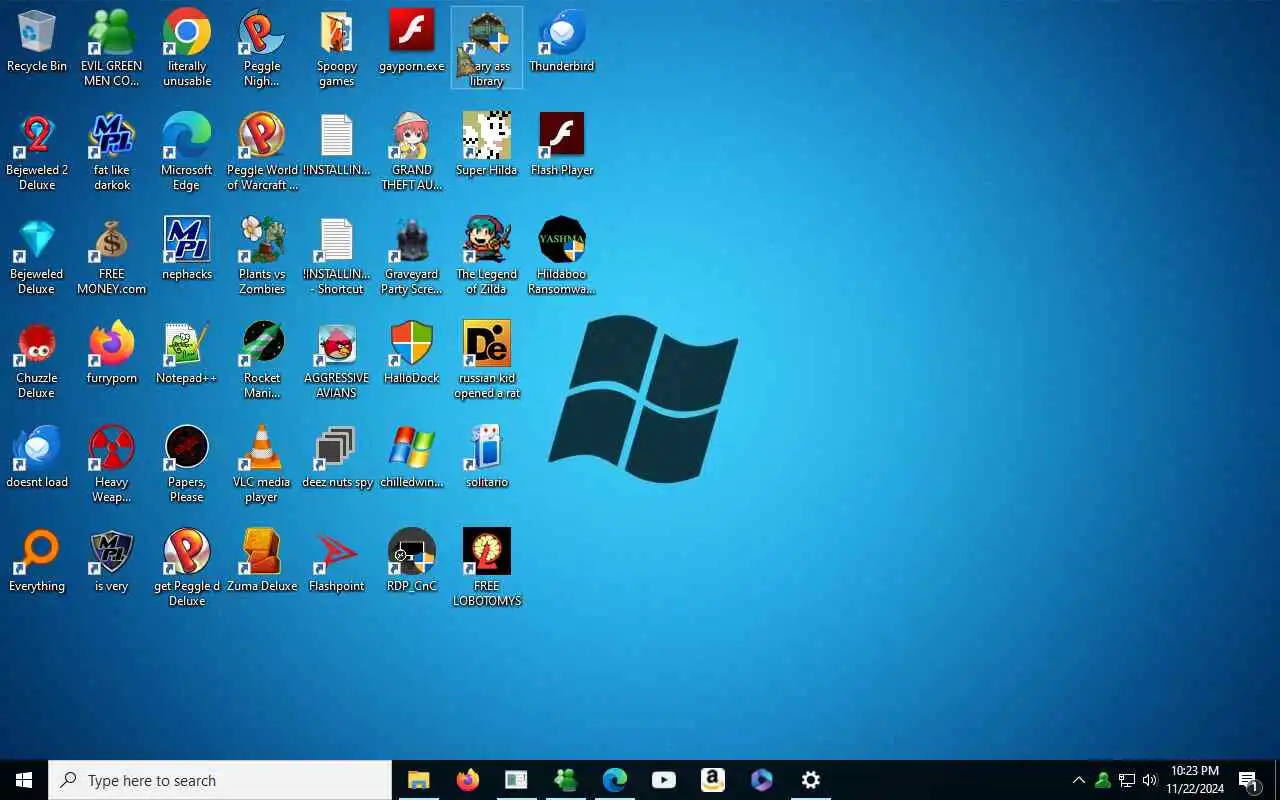Image resolution: width=1280 pixels, height=800 pixels.
Task: Launch the Thunderbird shortcut
Action: pyautogui.click(x=562, y=42)
